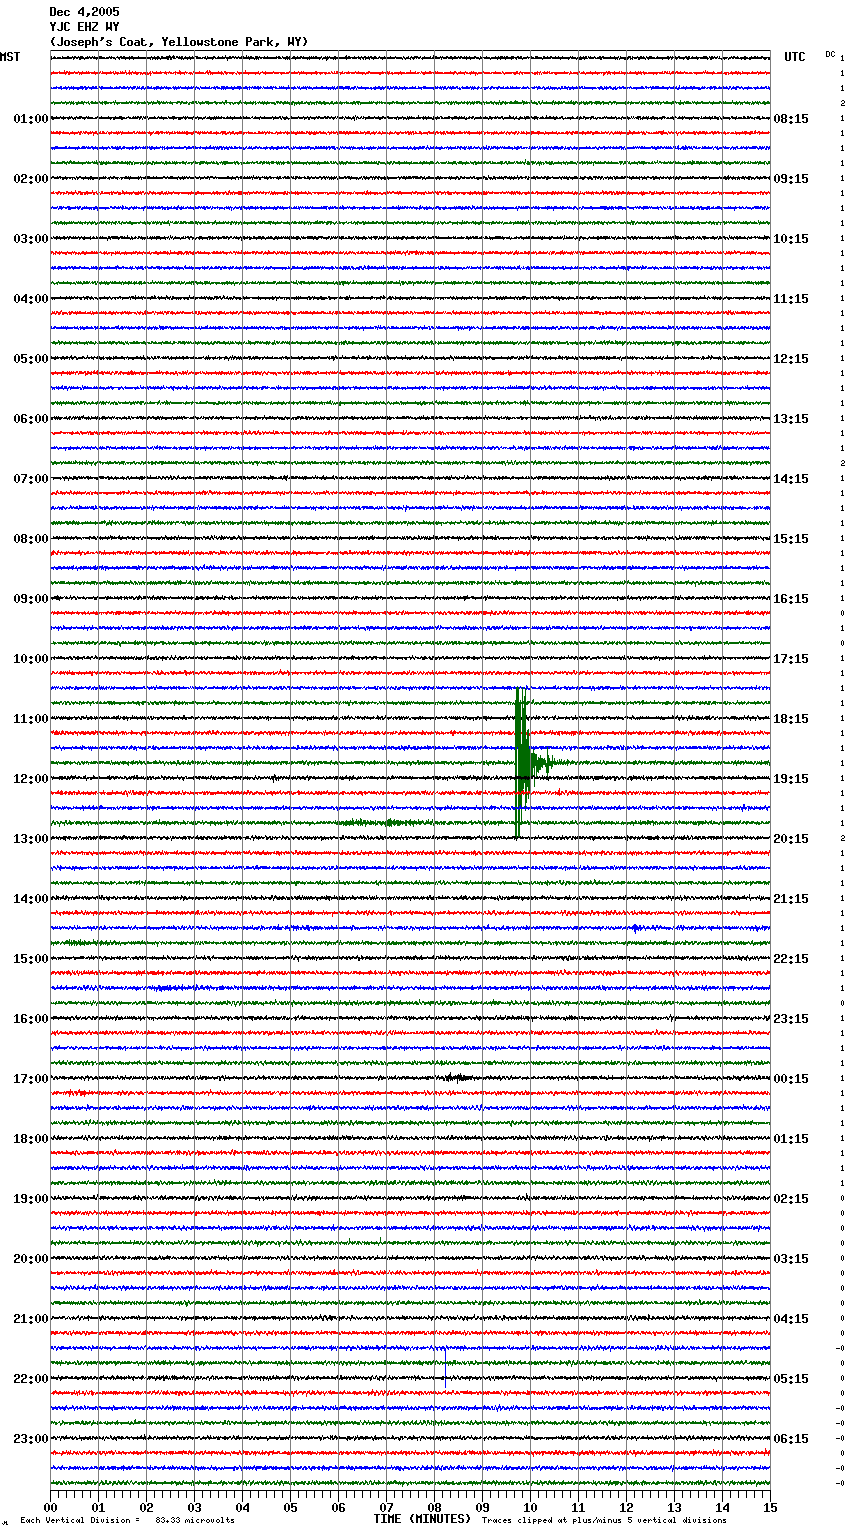Click the "08:00" MST hour label
Image resolution: width=850 pixels, height=1534 pixels.
tap(30, 539)
